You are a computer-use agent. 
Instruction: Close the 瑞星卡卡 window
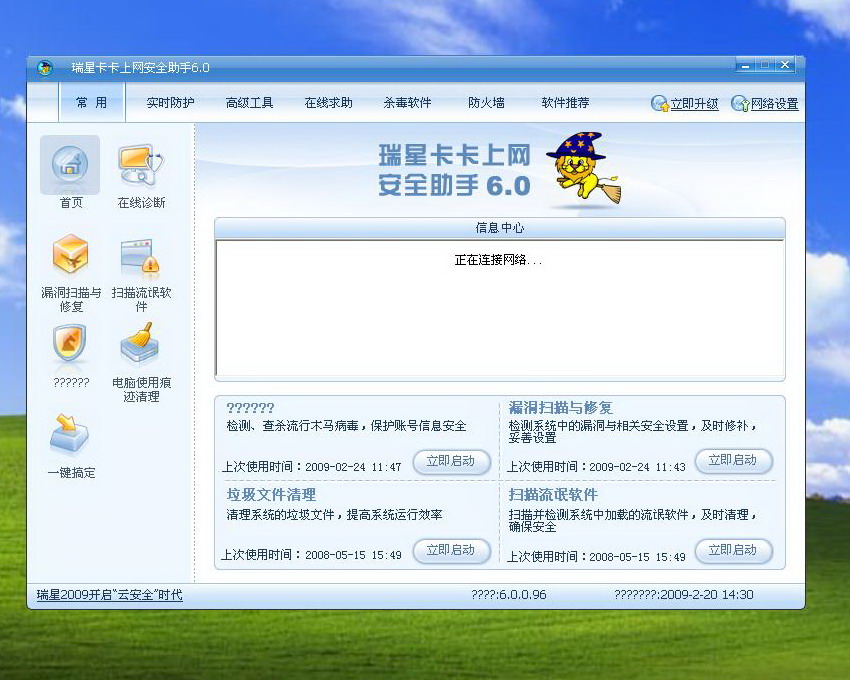(x=785, y=65)
